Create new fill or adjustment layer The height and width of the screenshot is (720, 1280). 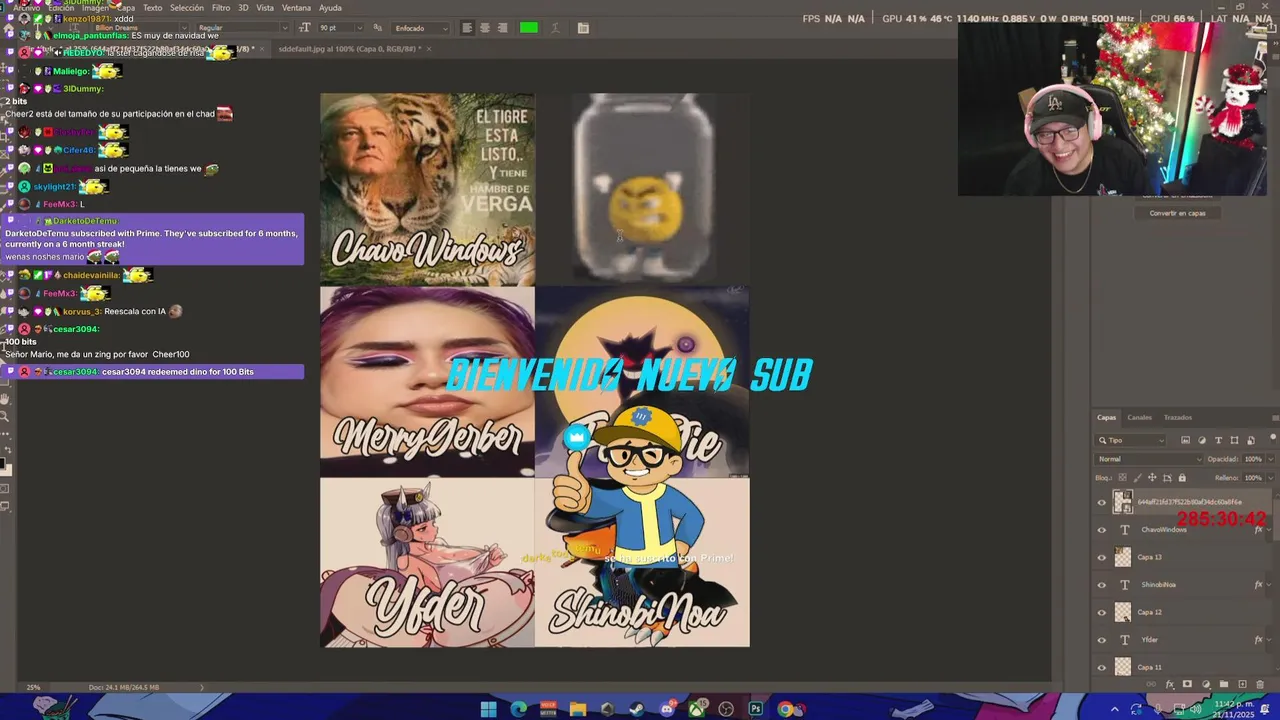click(x=1205, y=685)
